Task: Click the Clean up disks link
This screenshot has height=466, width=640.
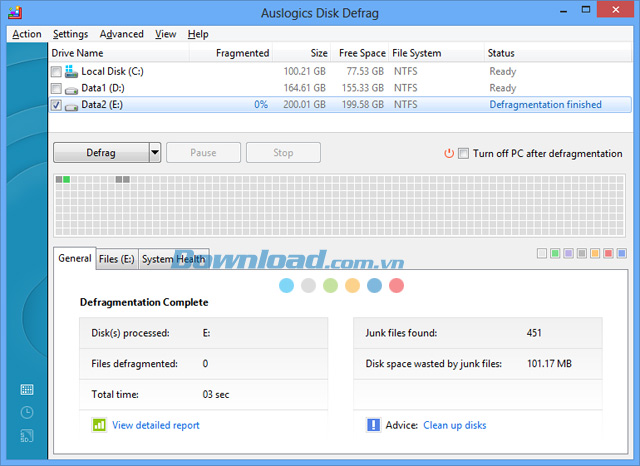Action: (454, 425)
